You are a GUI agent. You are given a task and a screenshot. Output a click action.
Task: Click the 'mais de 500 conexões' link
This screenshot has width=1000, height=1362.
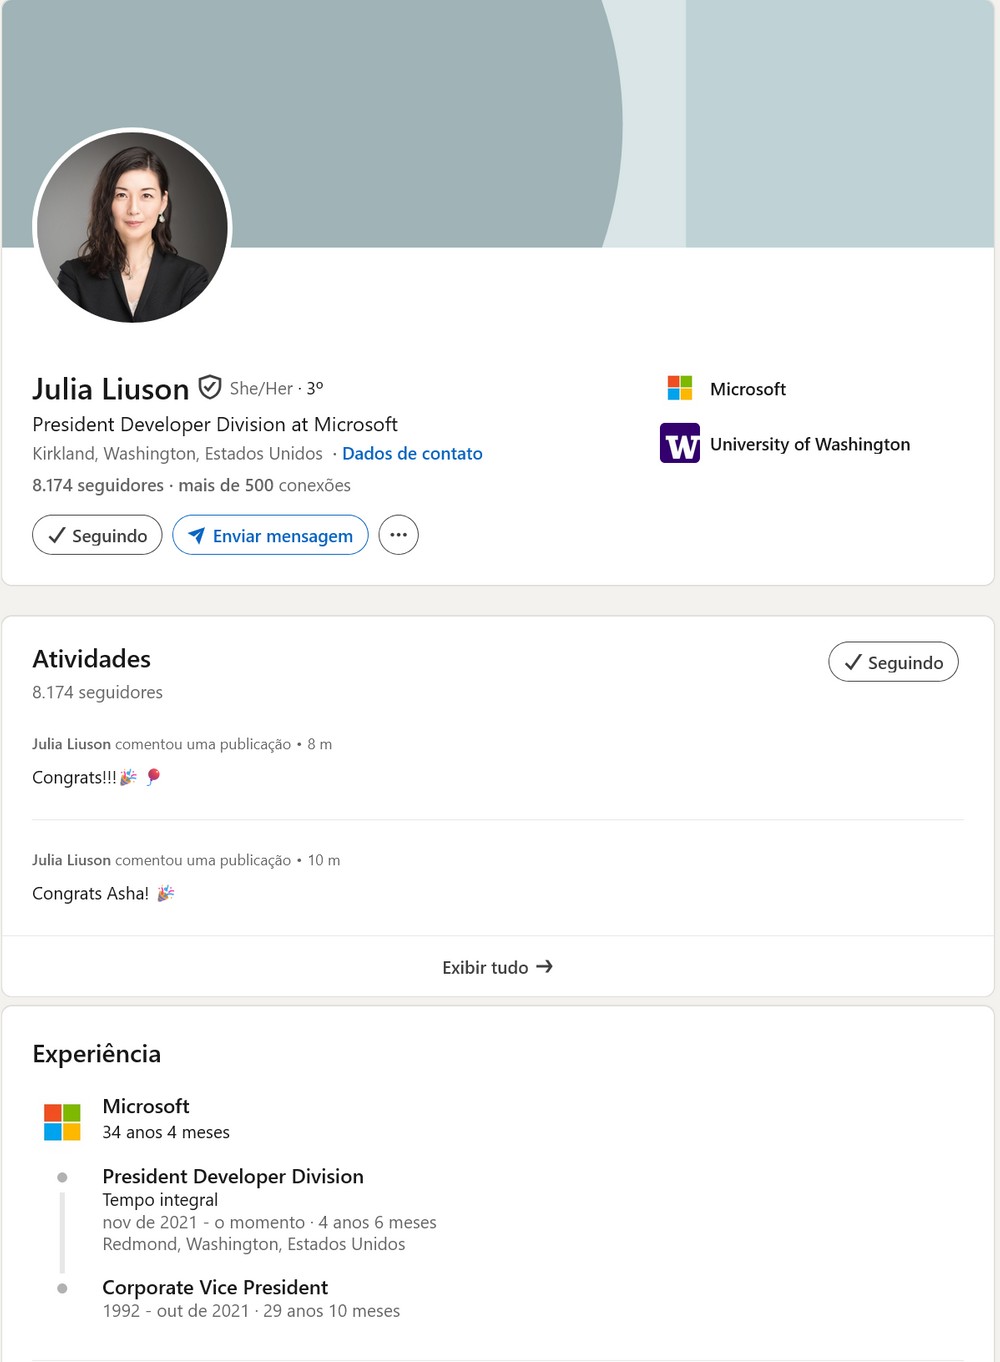(x=264, y=486)
